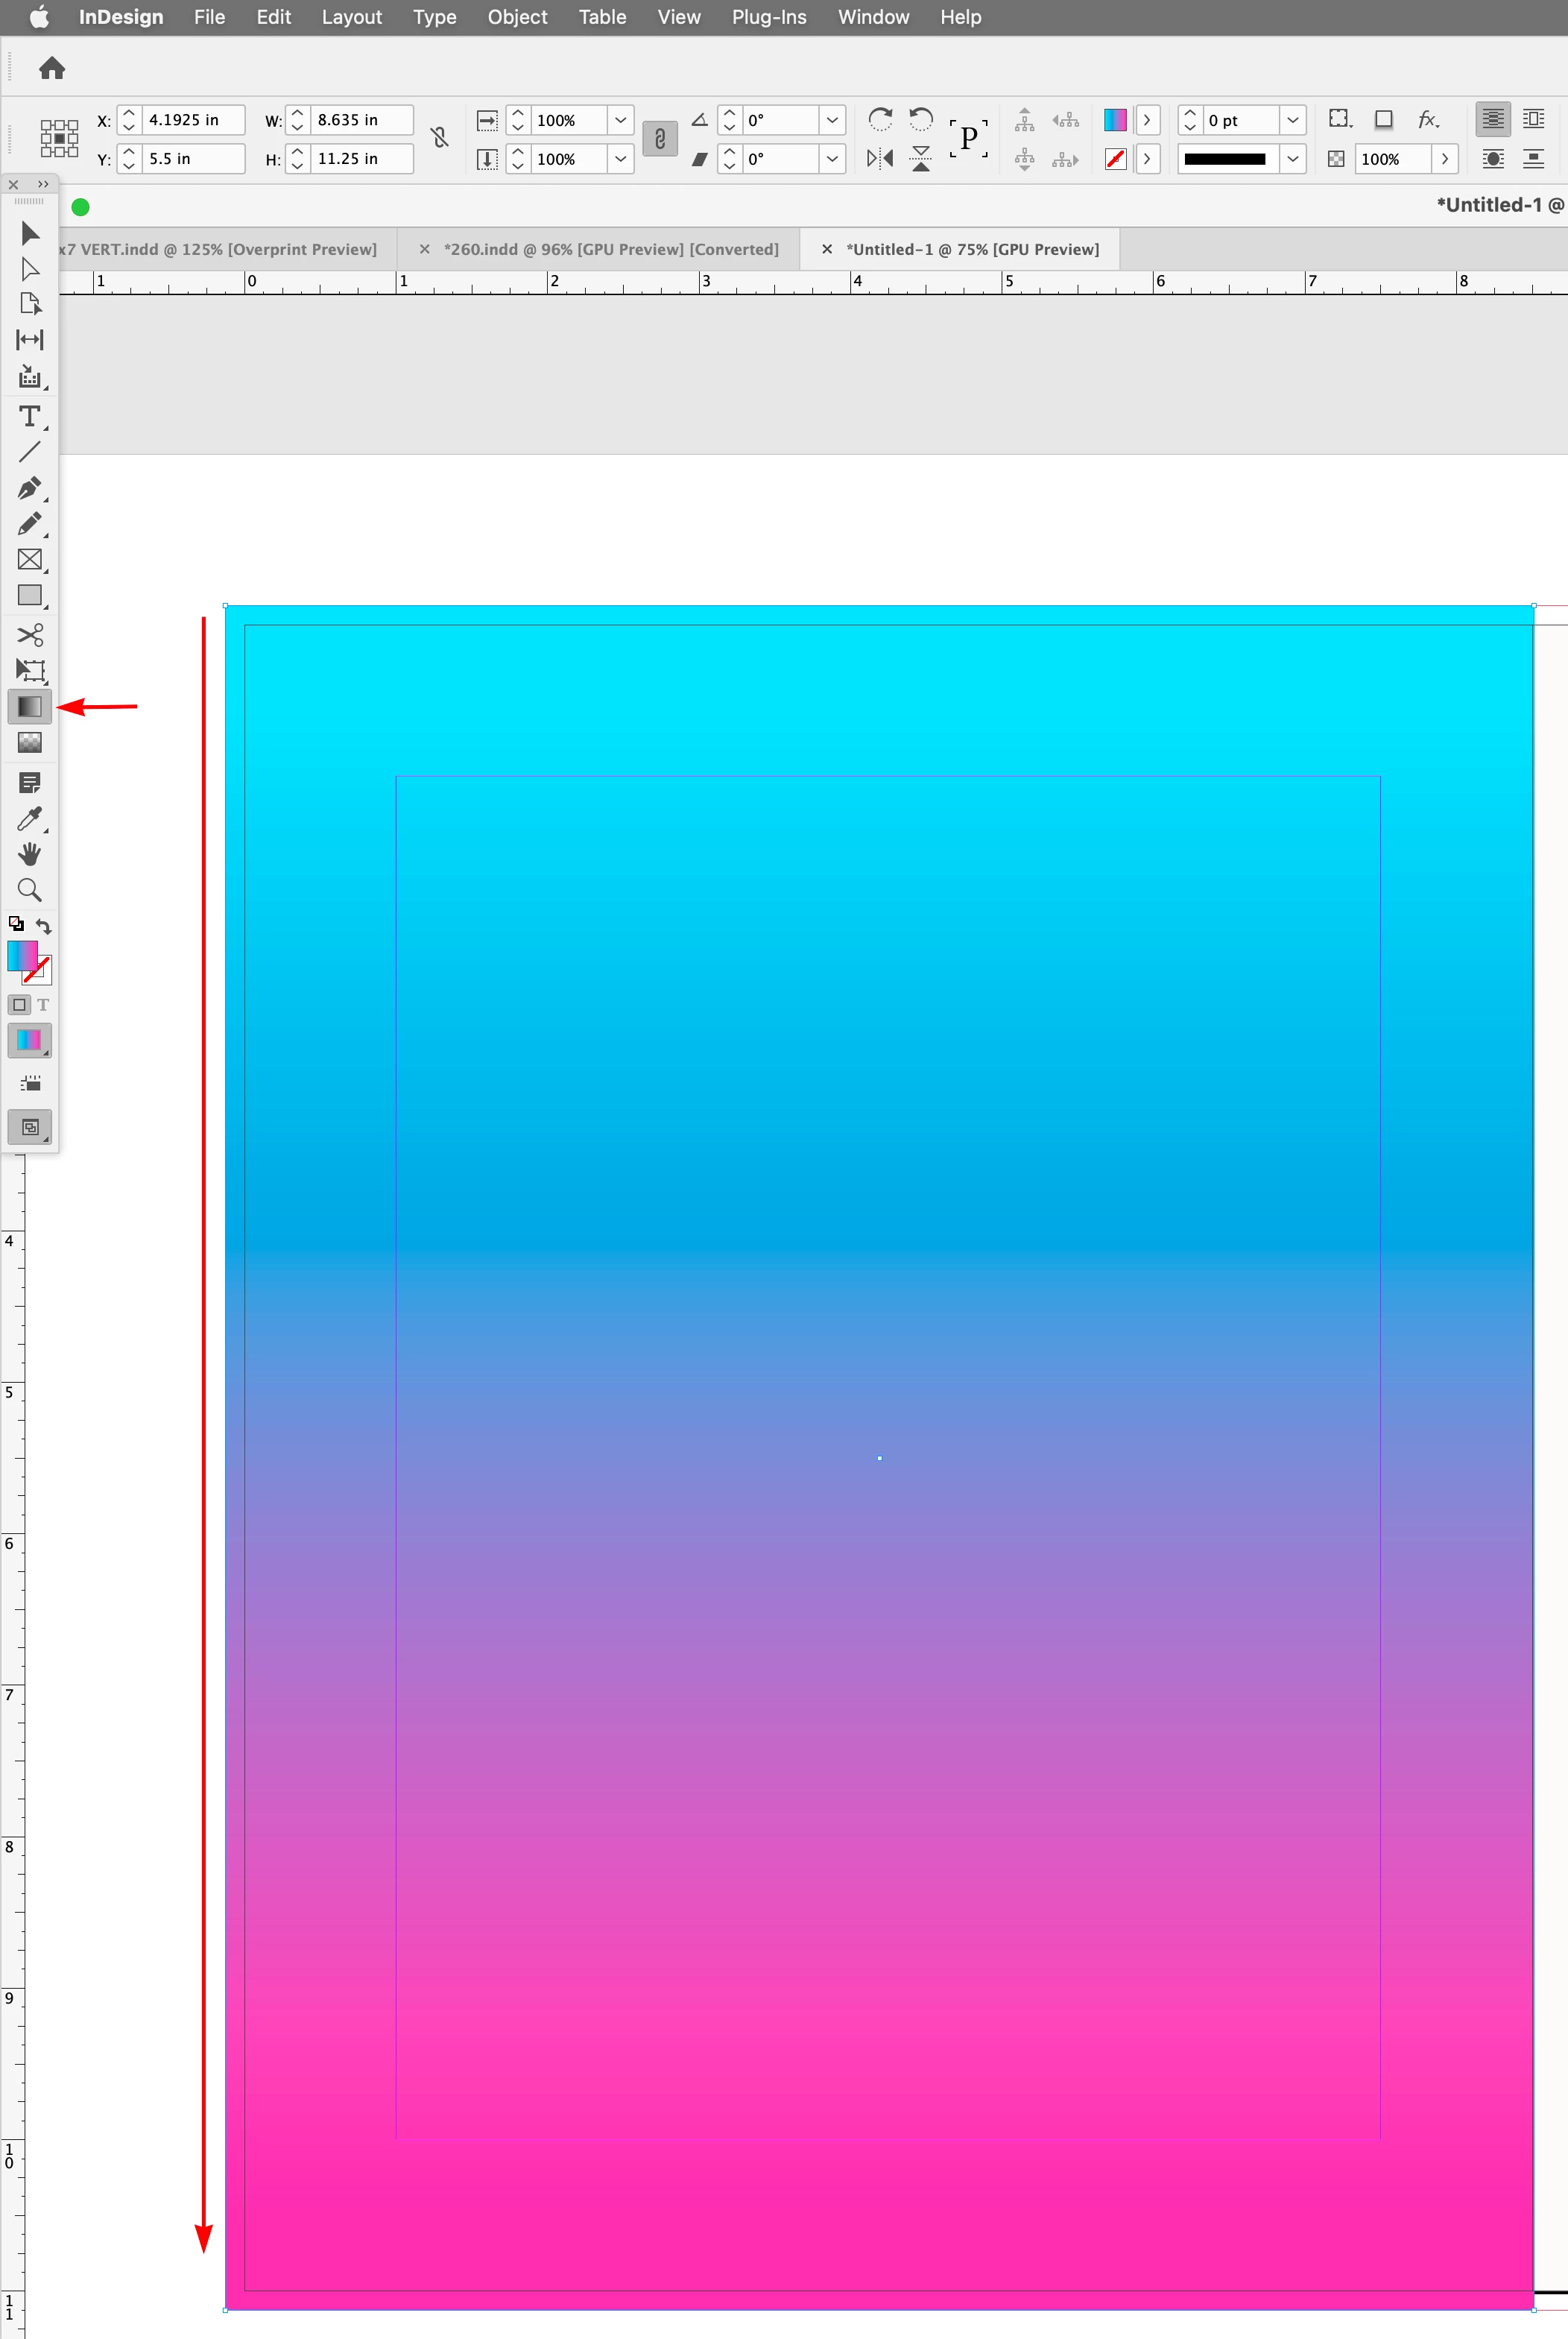Switch to the x7 VERT.indd tab
1568x2339 pixels.
pos(218,249)
